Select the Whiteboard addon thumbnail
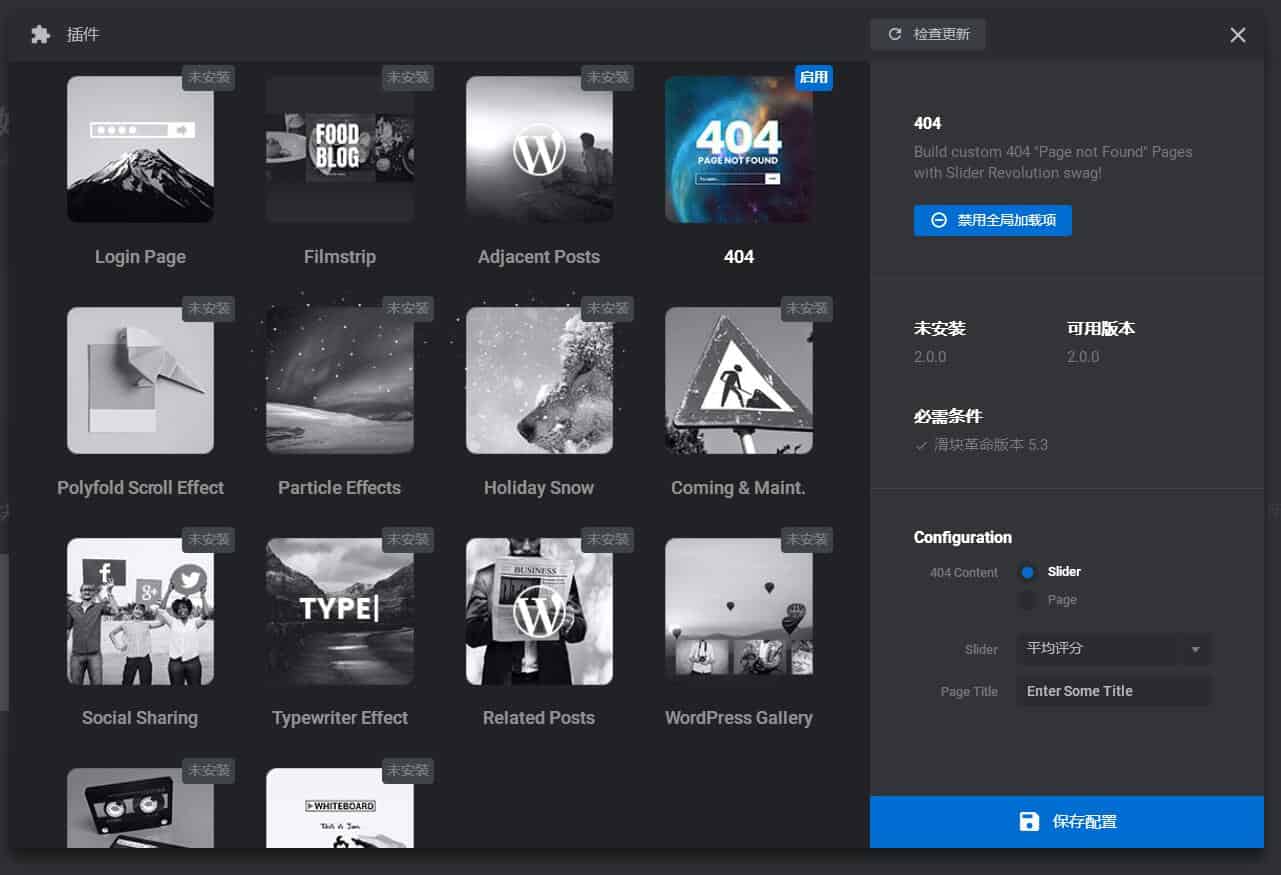Image resolution: width=1281 pixels, height=875 pixels. [340, 808]
